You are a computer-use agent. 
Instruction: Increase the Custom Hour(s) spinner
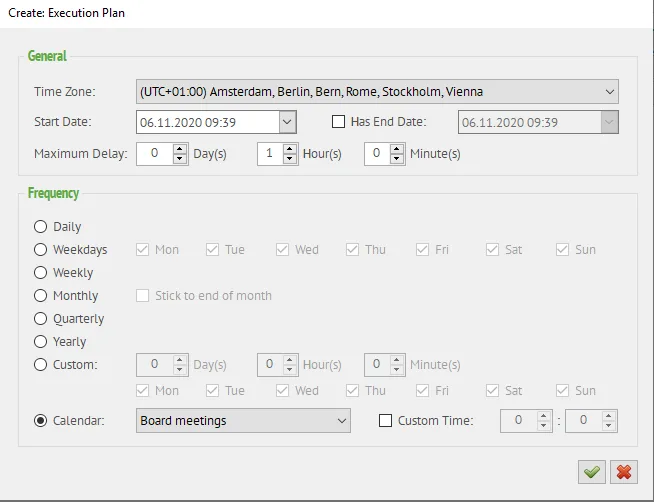point(289,360)
